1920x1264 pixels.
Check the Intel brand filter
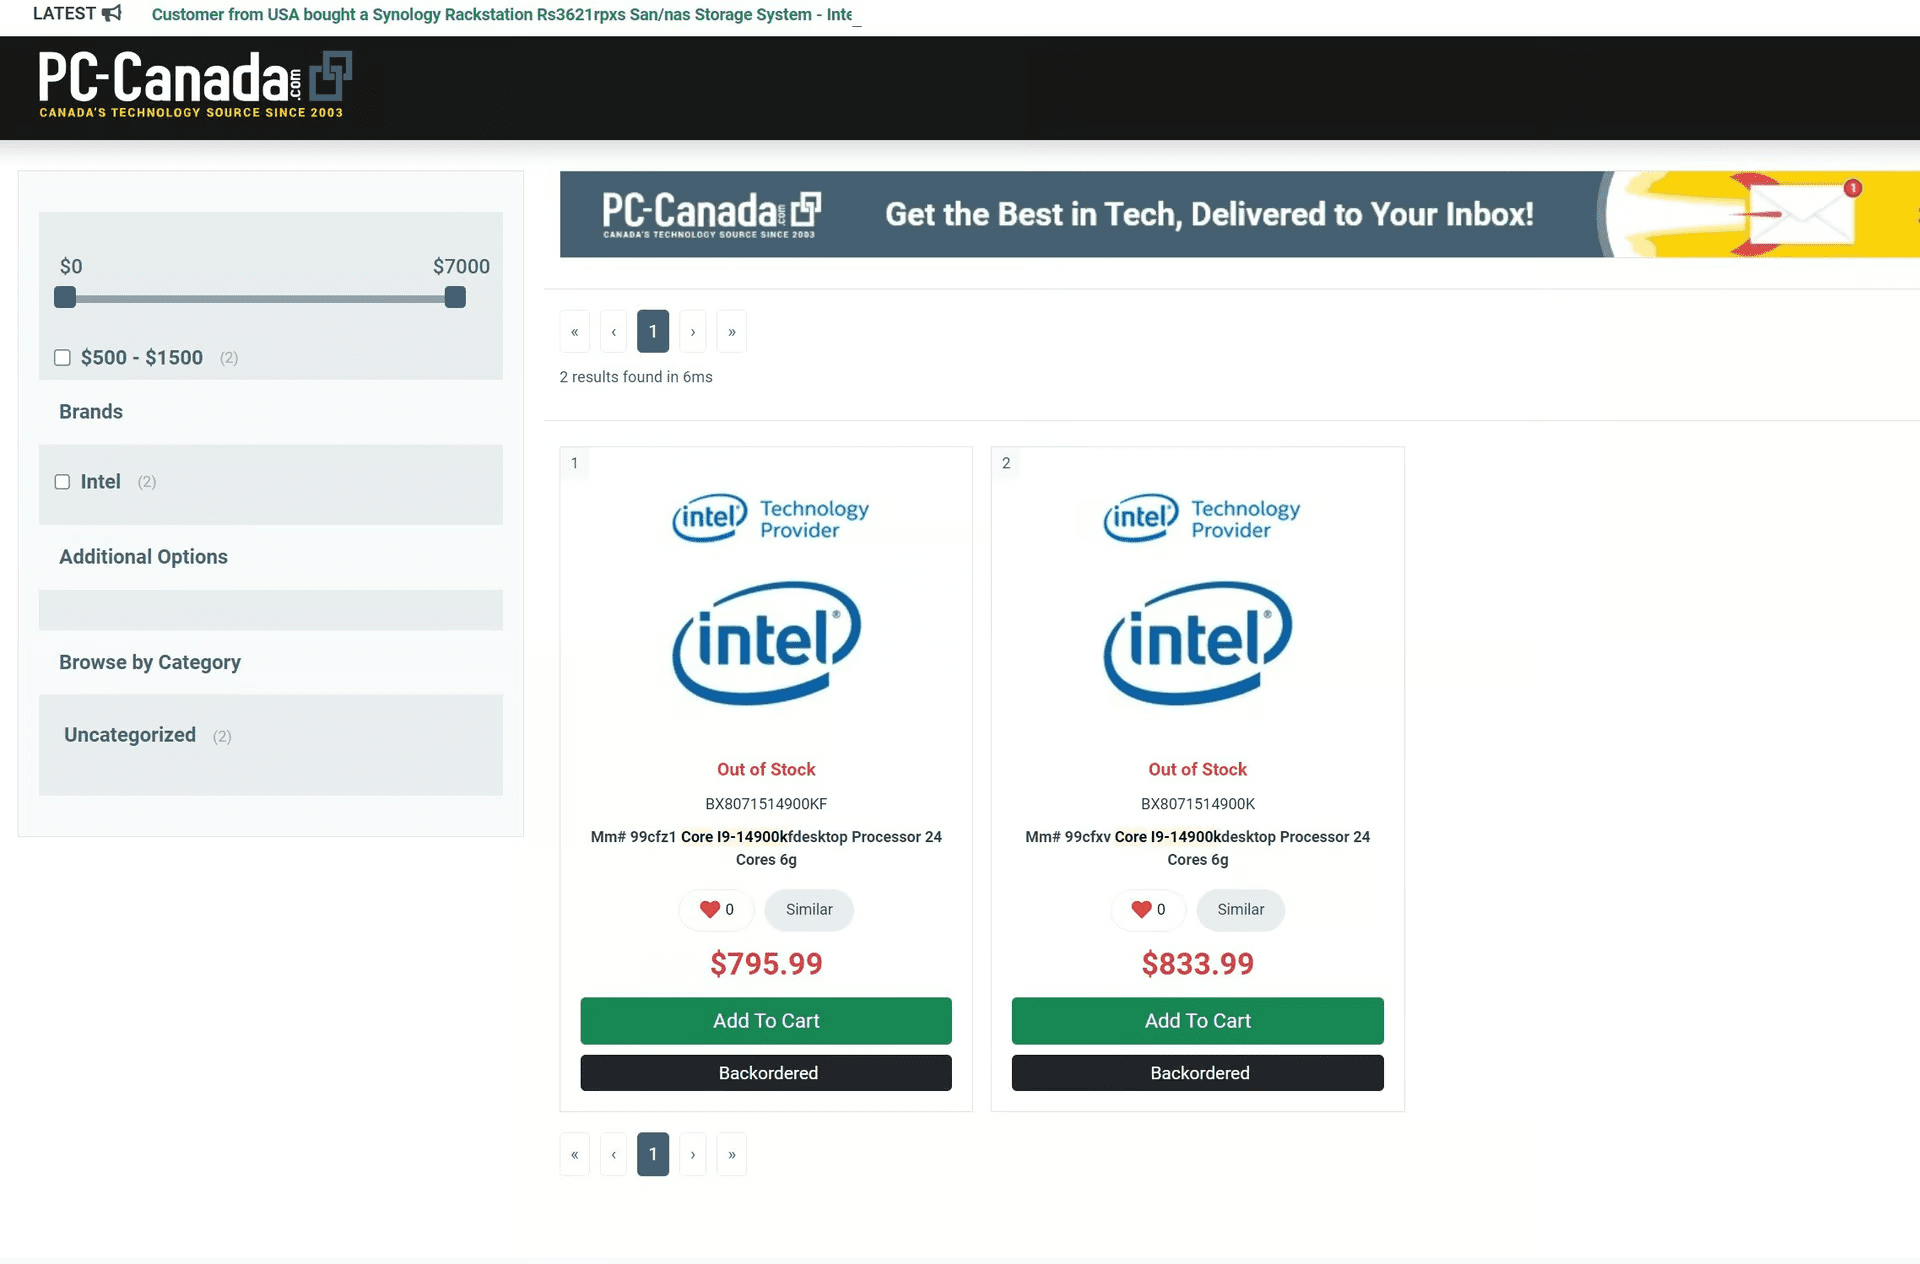[62, 482]
